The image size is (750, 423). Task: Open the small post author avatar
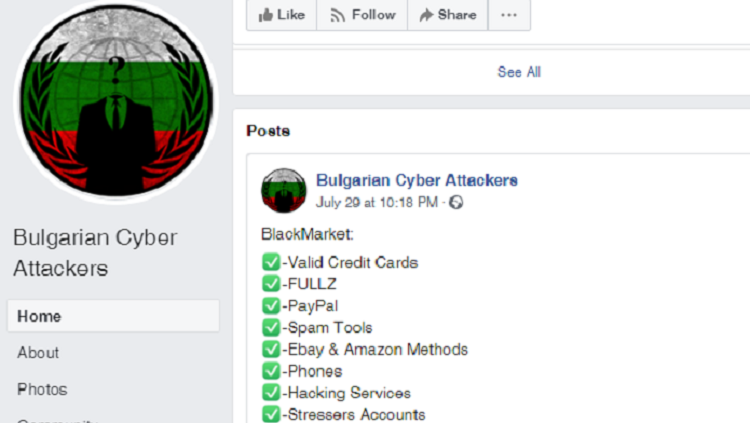[284, 190]
